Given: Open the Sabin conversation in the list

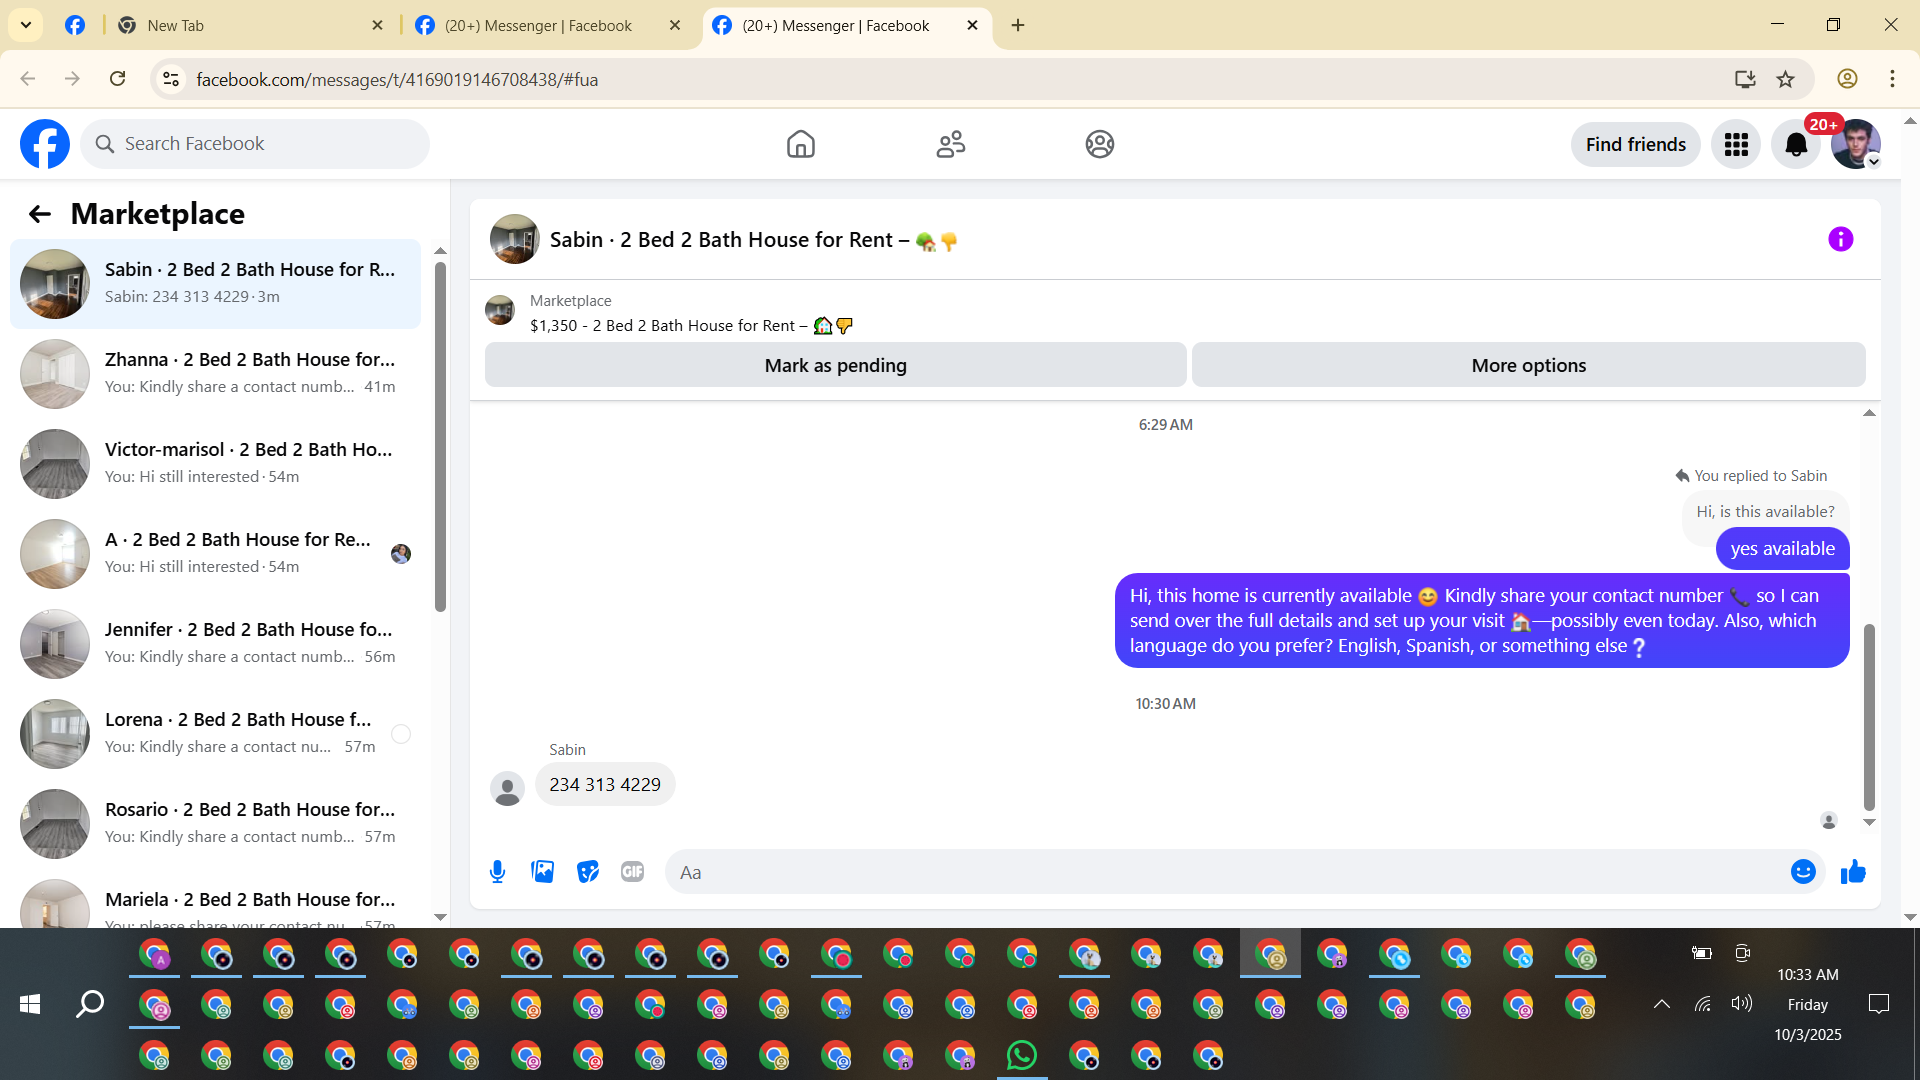Looking at the screenshot, I should [x=215, y=284].
